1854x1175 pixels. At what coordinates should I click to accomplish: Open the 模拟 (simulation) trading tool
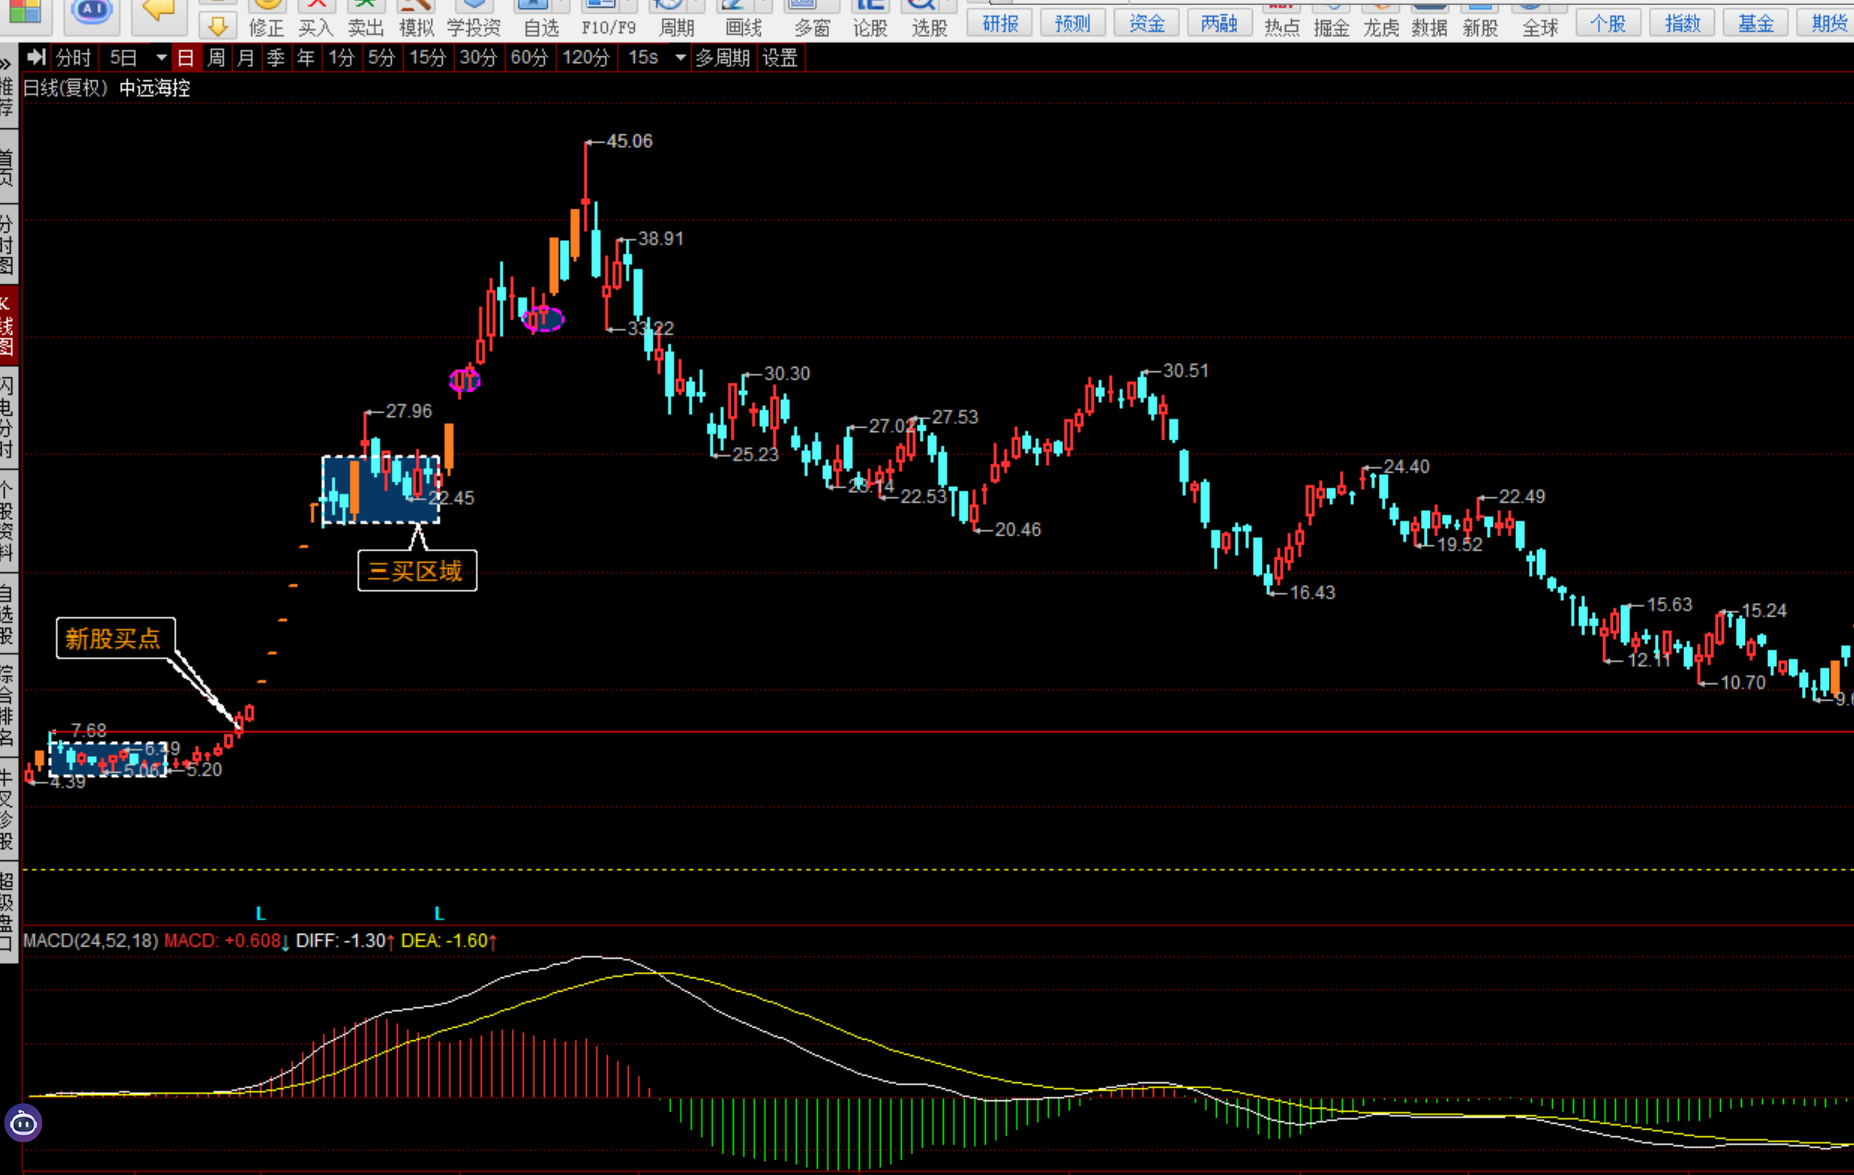416,19
